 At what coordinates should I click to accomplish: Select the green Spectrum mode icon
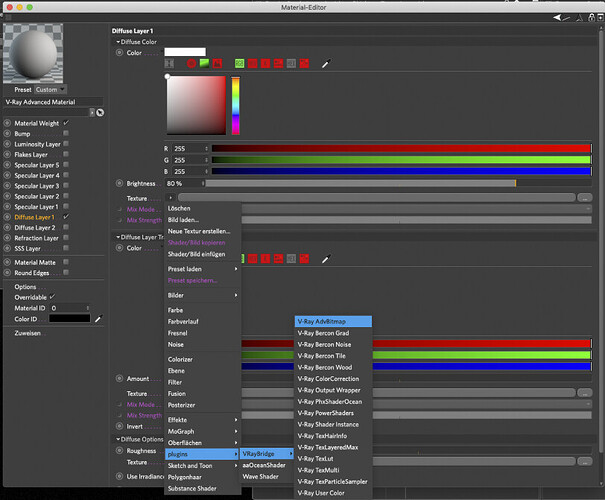coord(204,63)
